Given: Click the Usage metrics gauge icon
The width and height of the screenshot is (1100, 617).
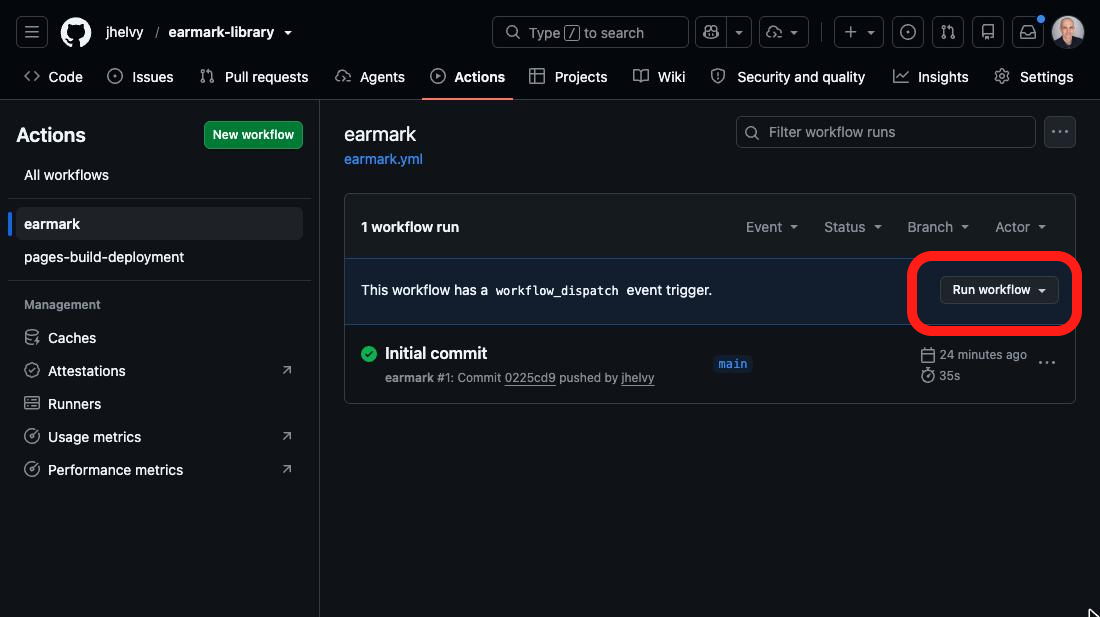Looking at the screenshot, I should point(32,436).
